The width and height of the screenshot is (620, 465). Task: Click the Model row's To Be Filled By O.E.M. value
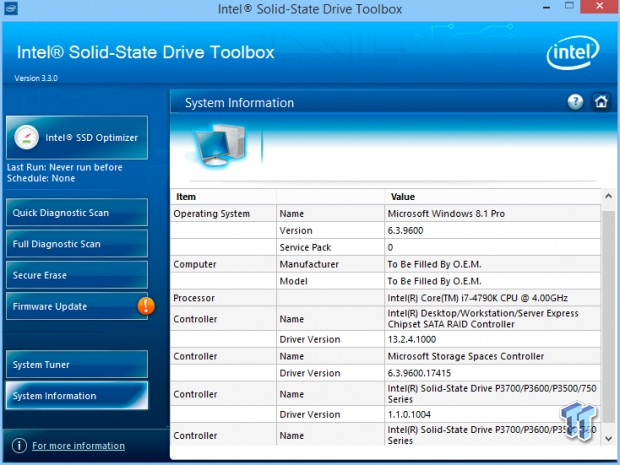(x=434, y=281)
